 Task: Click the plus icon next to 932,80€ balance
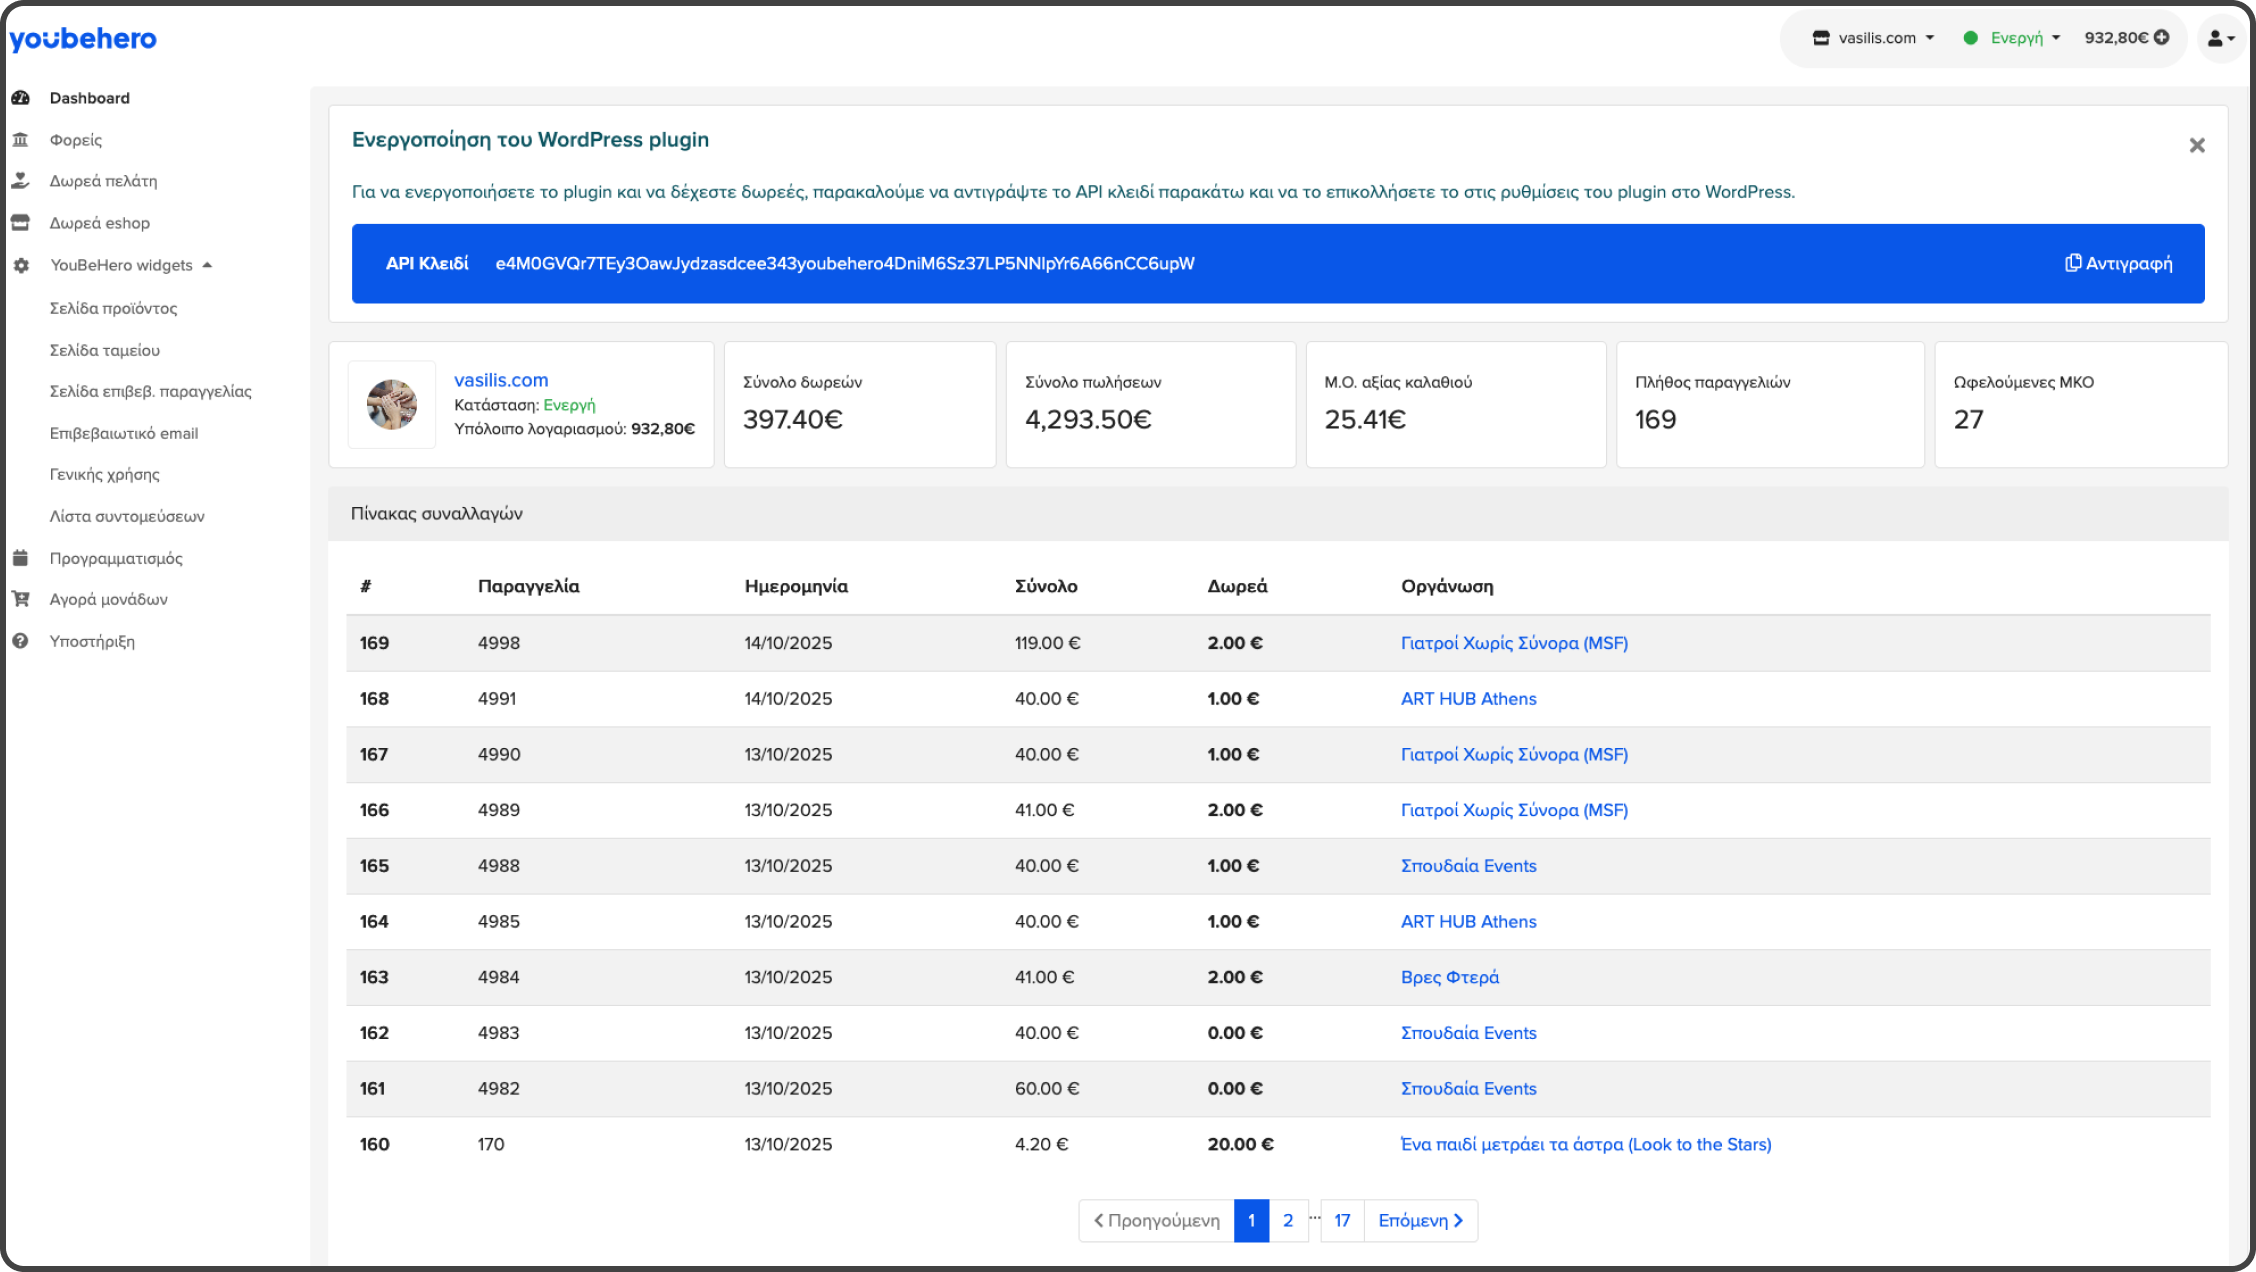point(2162,38)
